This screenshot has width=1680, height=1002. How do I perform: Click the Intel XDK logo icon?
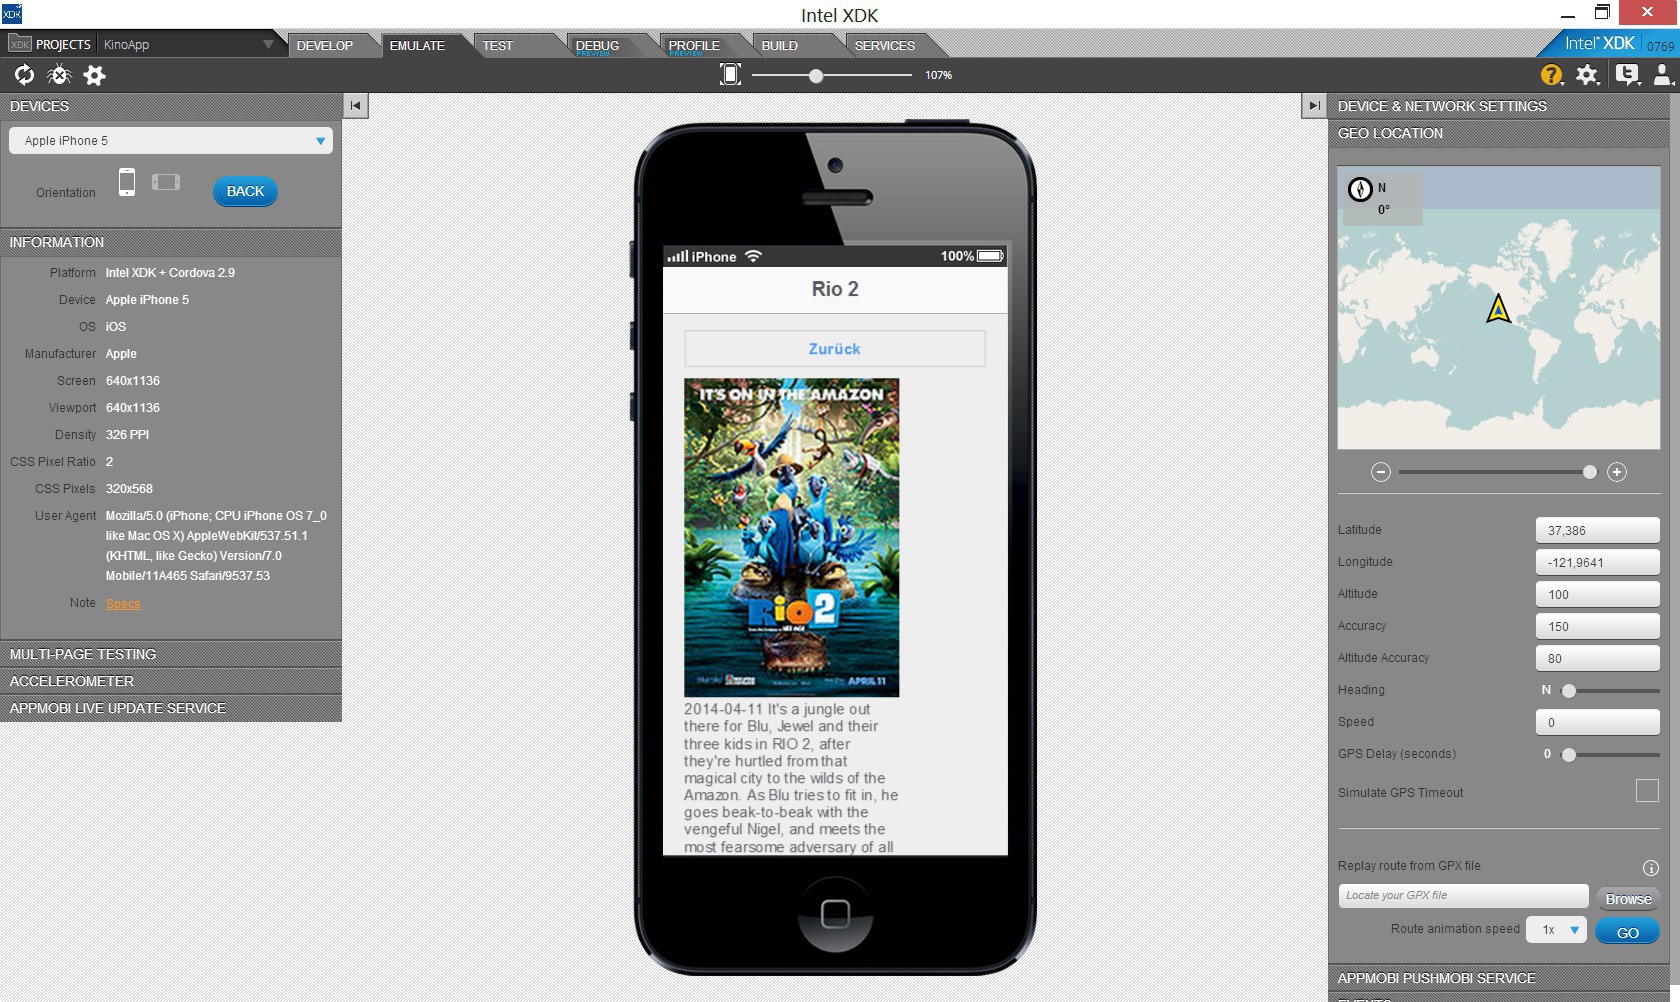point(11,14)
